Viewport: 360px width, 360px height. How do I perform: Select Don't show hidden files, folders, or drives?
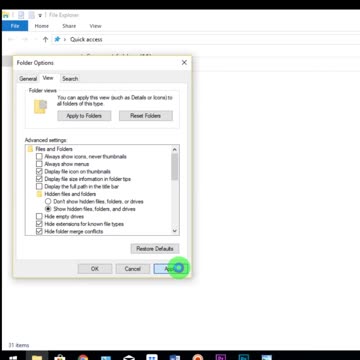48,201
